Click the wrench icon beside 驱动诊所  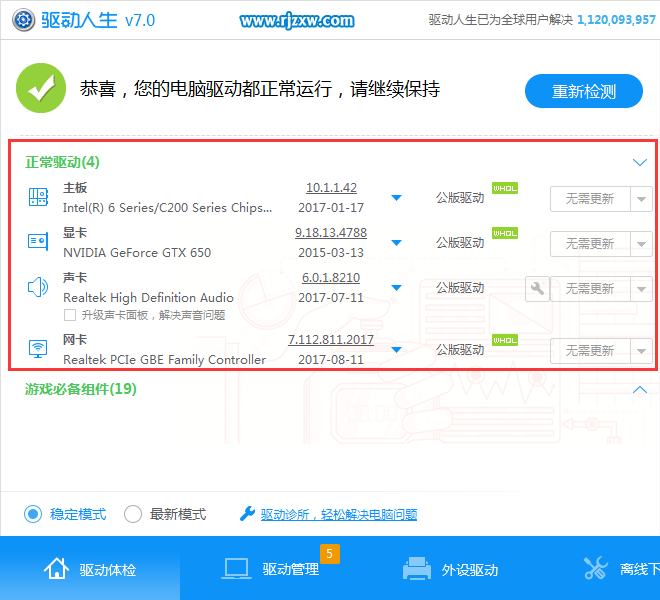247,514
